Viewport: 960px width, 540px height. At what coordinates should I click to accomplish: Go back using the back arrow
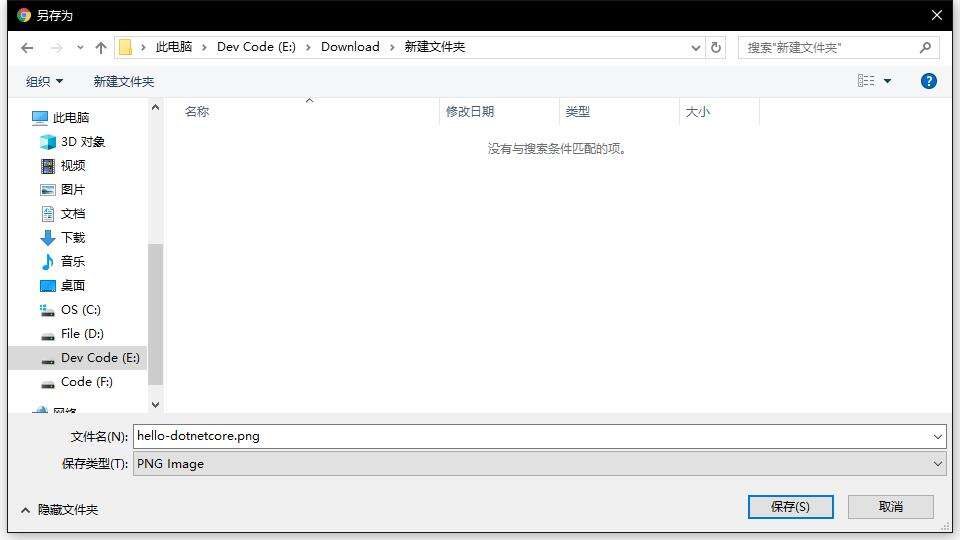click(x=27, y=48)
